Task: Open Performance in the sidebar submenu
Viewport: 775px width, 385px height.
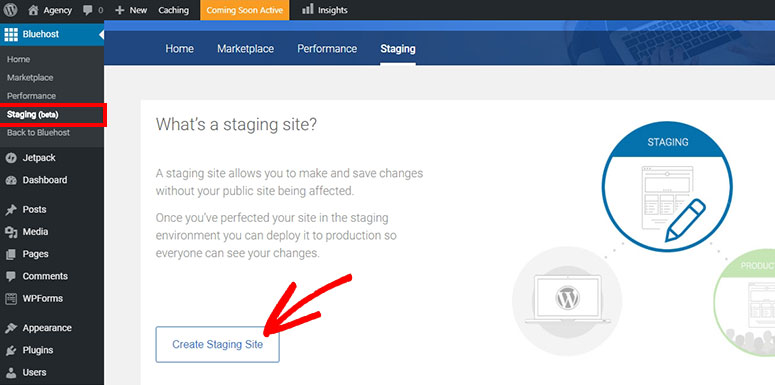Action: 31,96
